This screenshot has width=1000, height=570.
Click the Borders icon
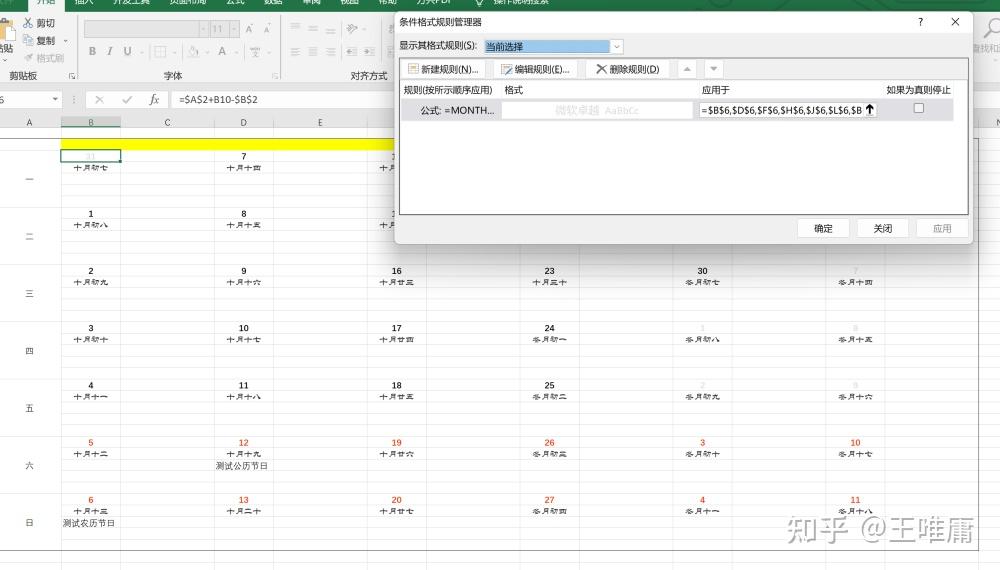click(160, 51)
